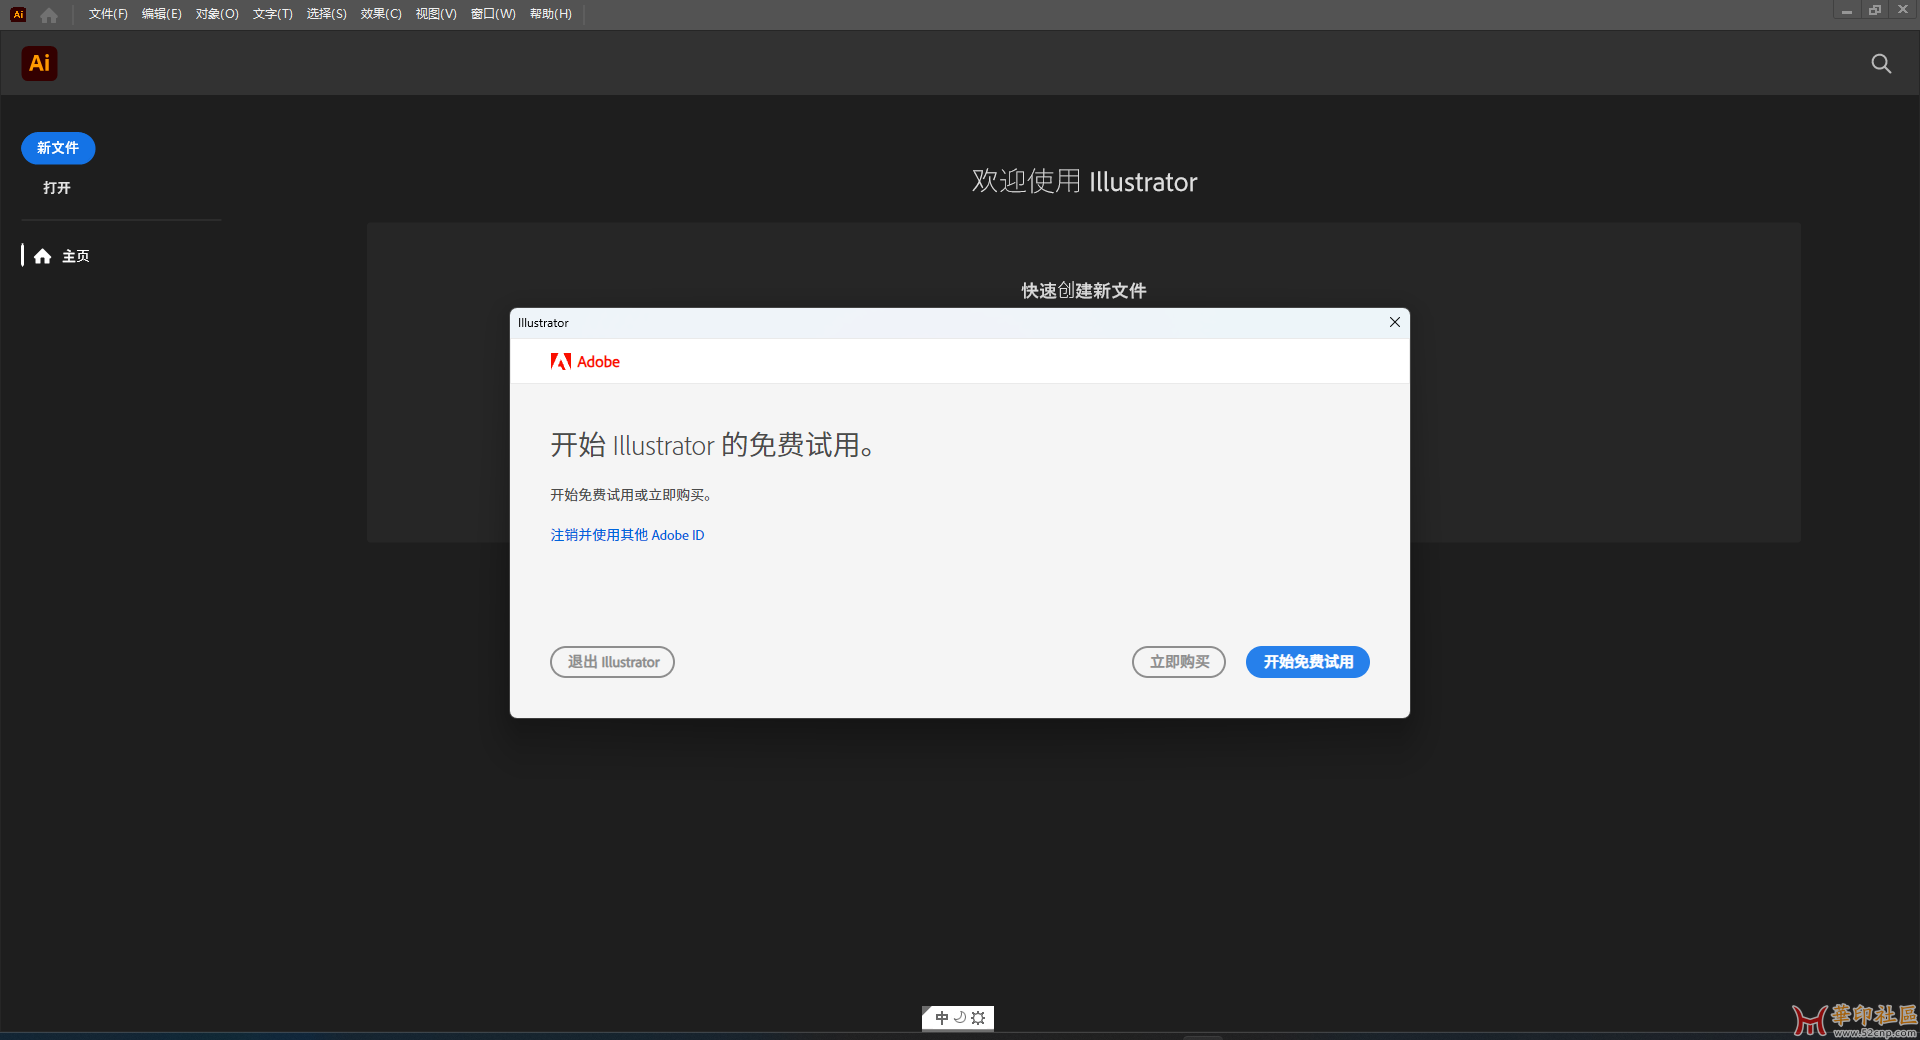Click the 快速创建新文件 text
The height and width of the screenshot is (1040, 1920).
click(1084, 291)
